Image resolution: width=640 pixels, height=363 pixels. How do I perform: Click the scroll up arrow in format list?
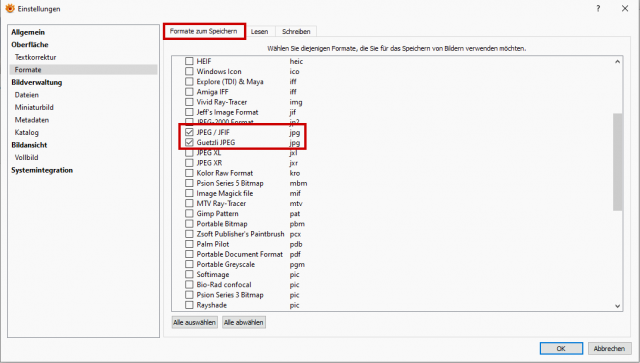(x=618, y=62)
